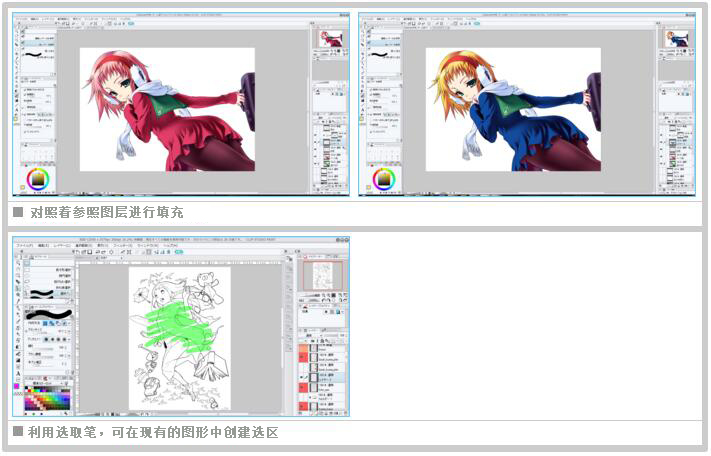The image size is (711, 456).
Task: Open the color set name dropdown in line-art window
Action: click(x=47, y=383)
